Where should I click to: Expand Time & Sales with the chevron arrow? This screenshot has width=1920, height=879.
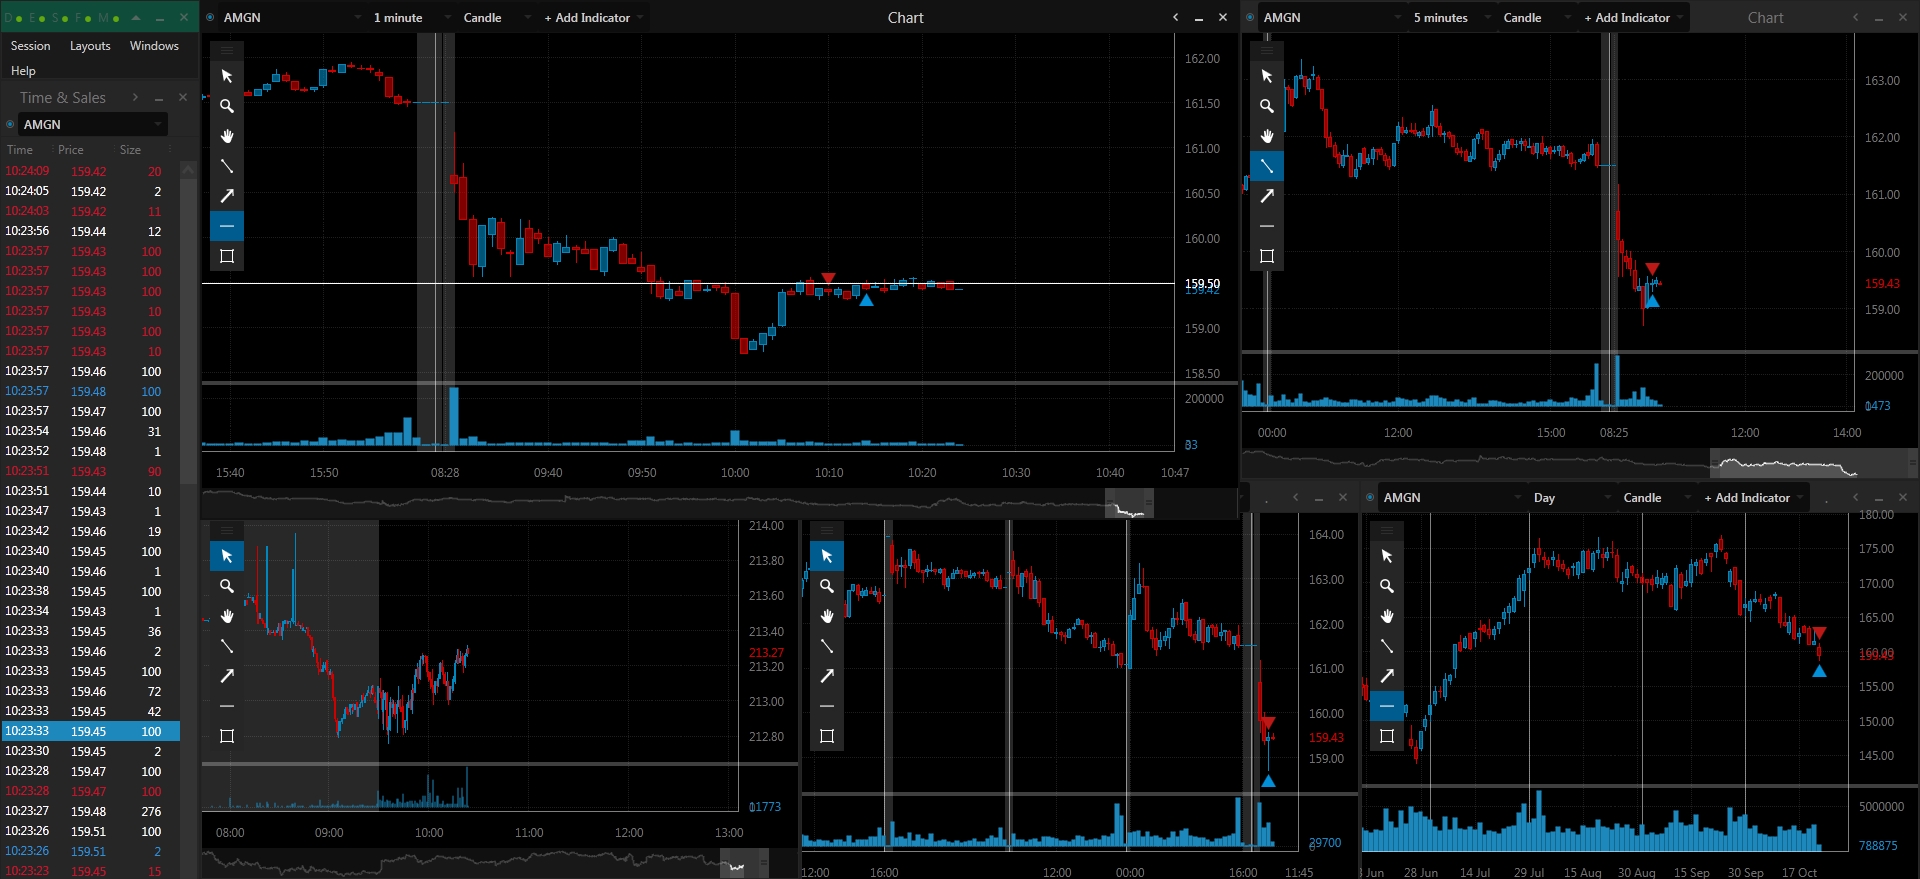pos(135,97)
